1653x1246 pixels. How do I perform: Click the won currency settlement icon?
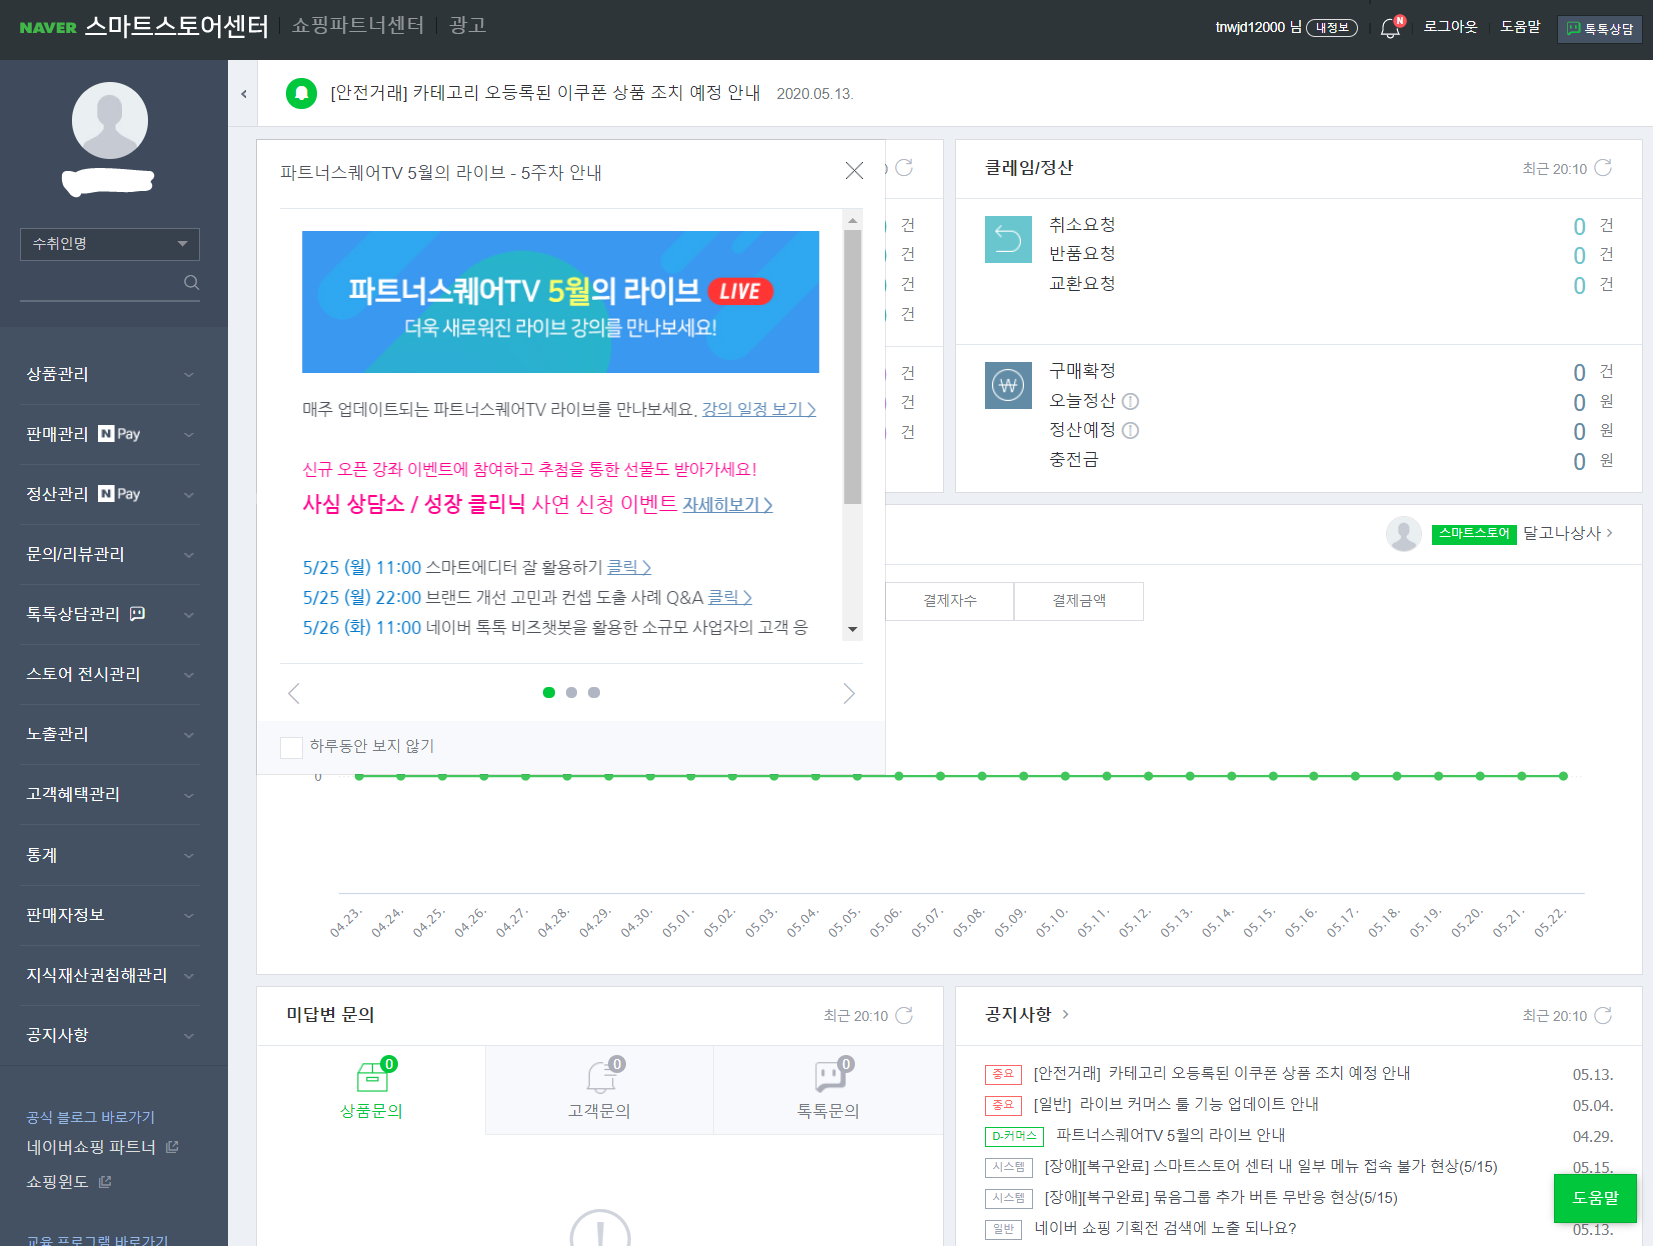1008,385
